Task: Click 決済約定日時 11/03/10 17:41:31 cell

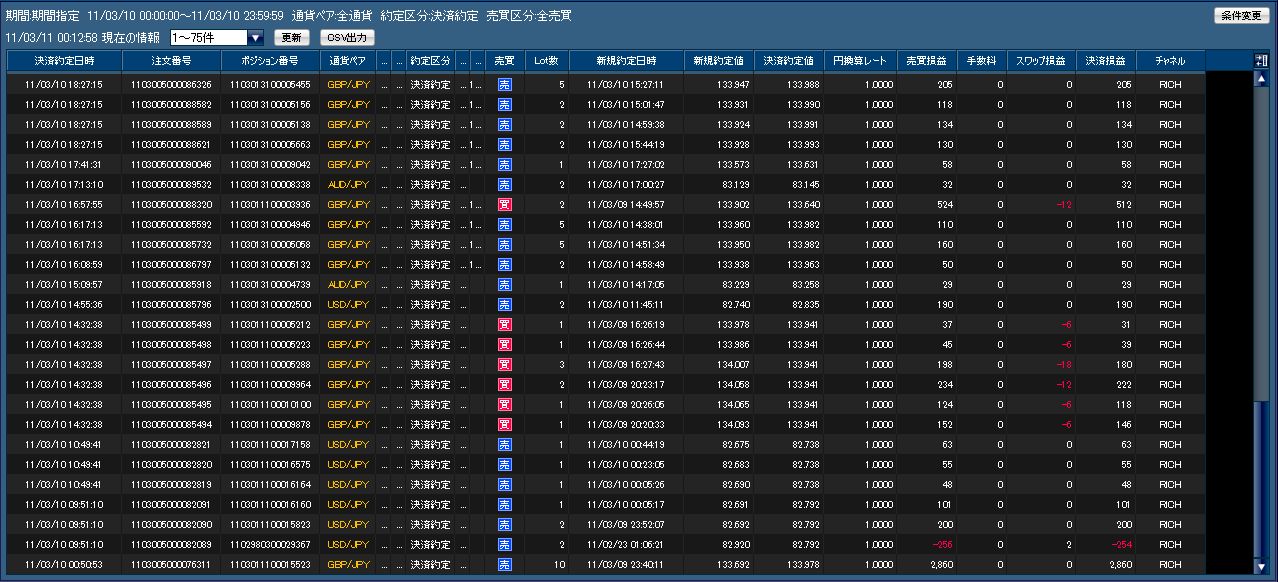Action: (64, 164)
